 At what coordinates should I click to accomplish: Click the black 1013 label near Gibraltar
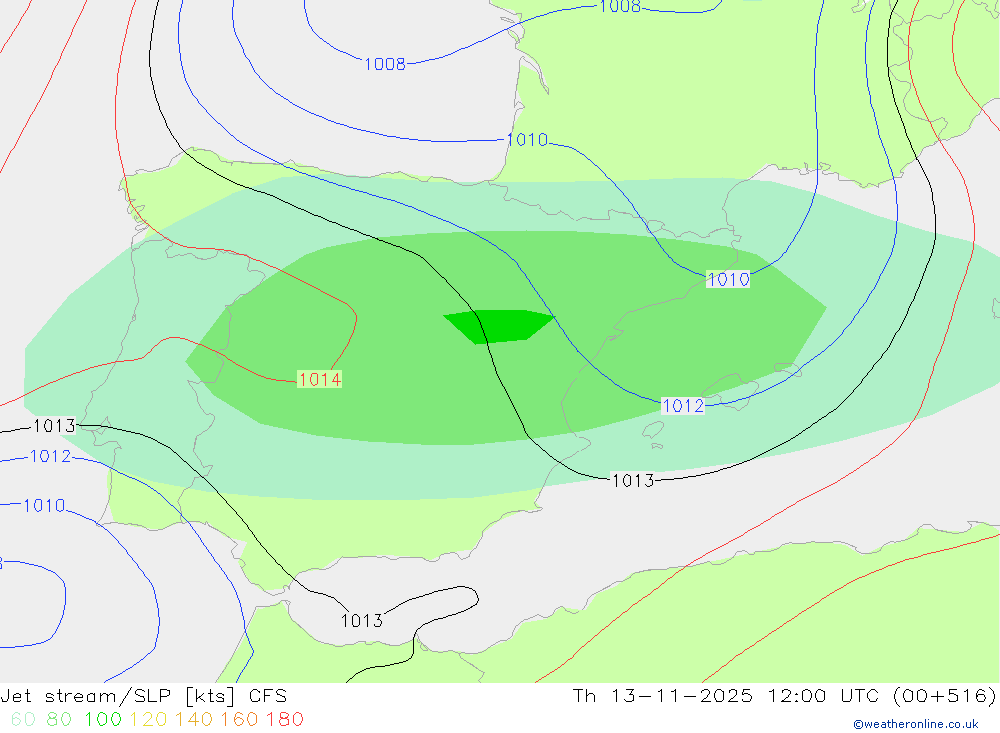click(x=362, y=621)
